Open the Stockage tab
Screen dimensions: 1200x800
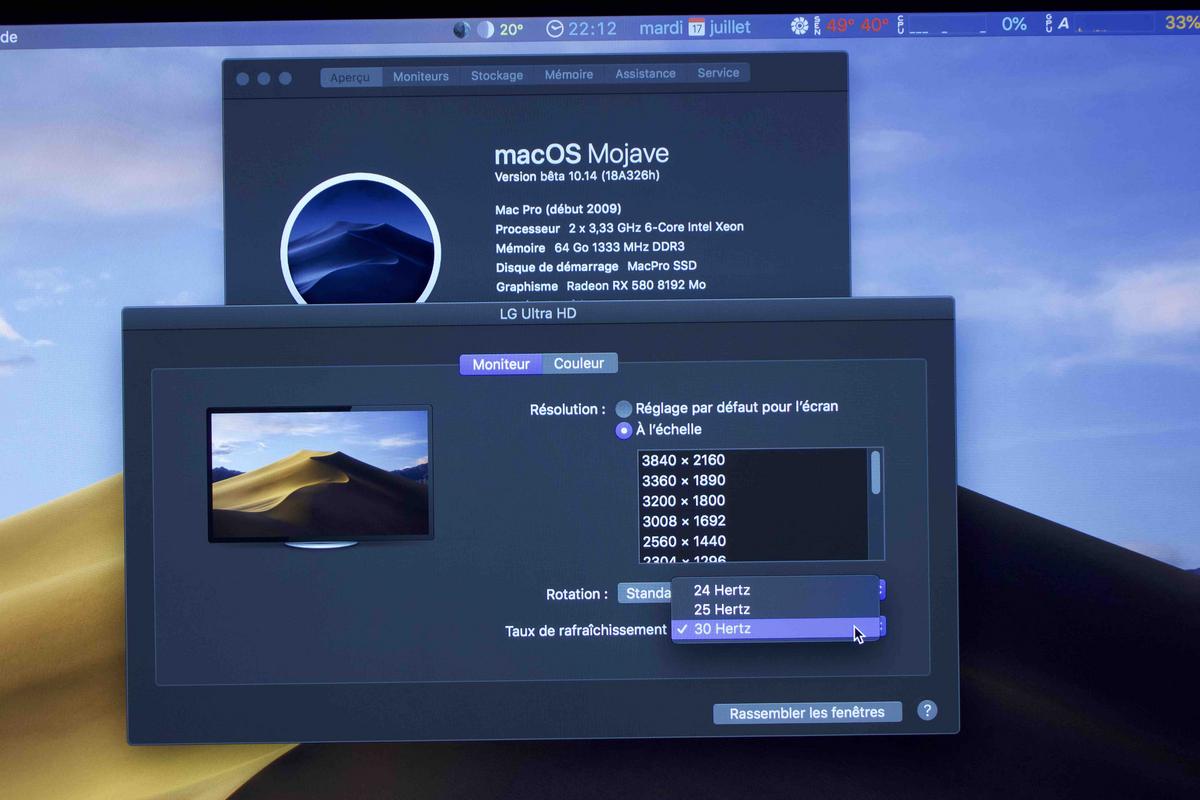(497, 75)
